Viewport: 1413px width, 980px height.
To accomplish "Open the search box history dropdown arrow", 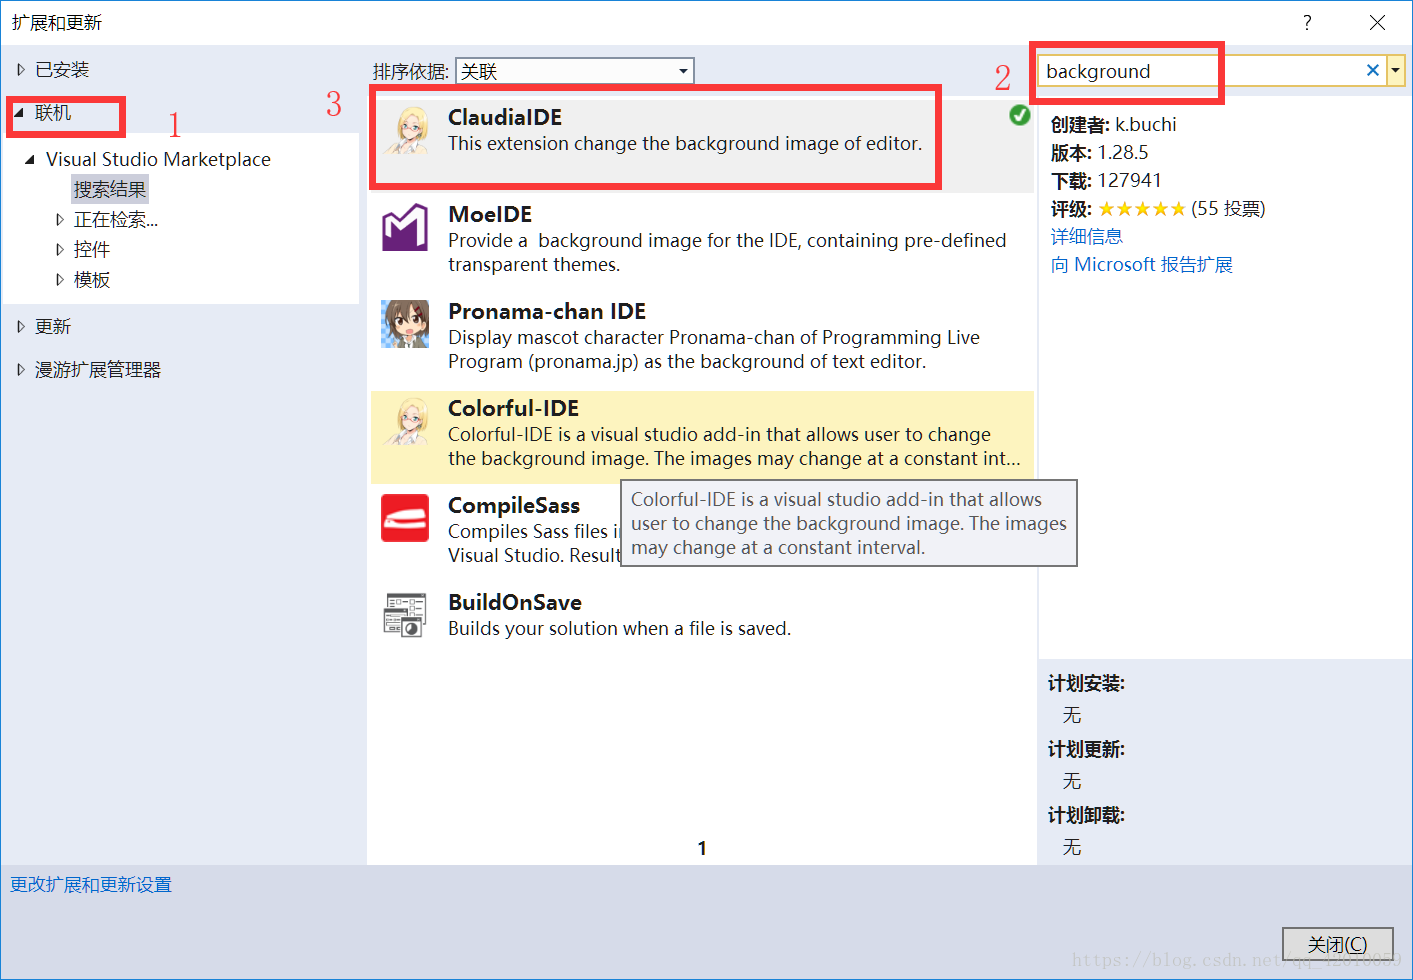I will pyautogui.click(x=1395, y=70).
